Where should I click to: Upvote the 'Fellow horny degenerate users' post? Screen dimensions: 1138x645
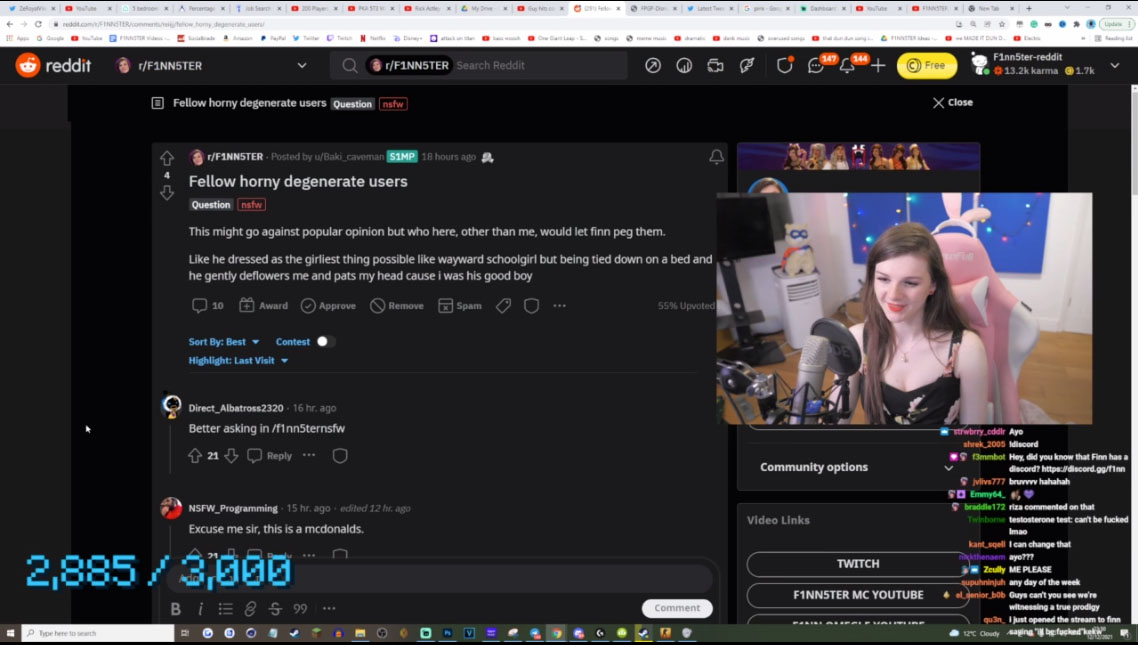click(x=167, y=157)
